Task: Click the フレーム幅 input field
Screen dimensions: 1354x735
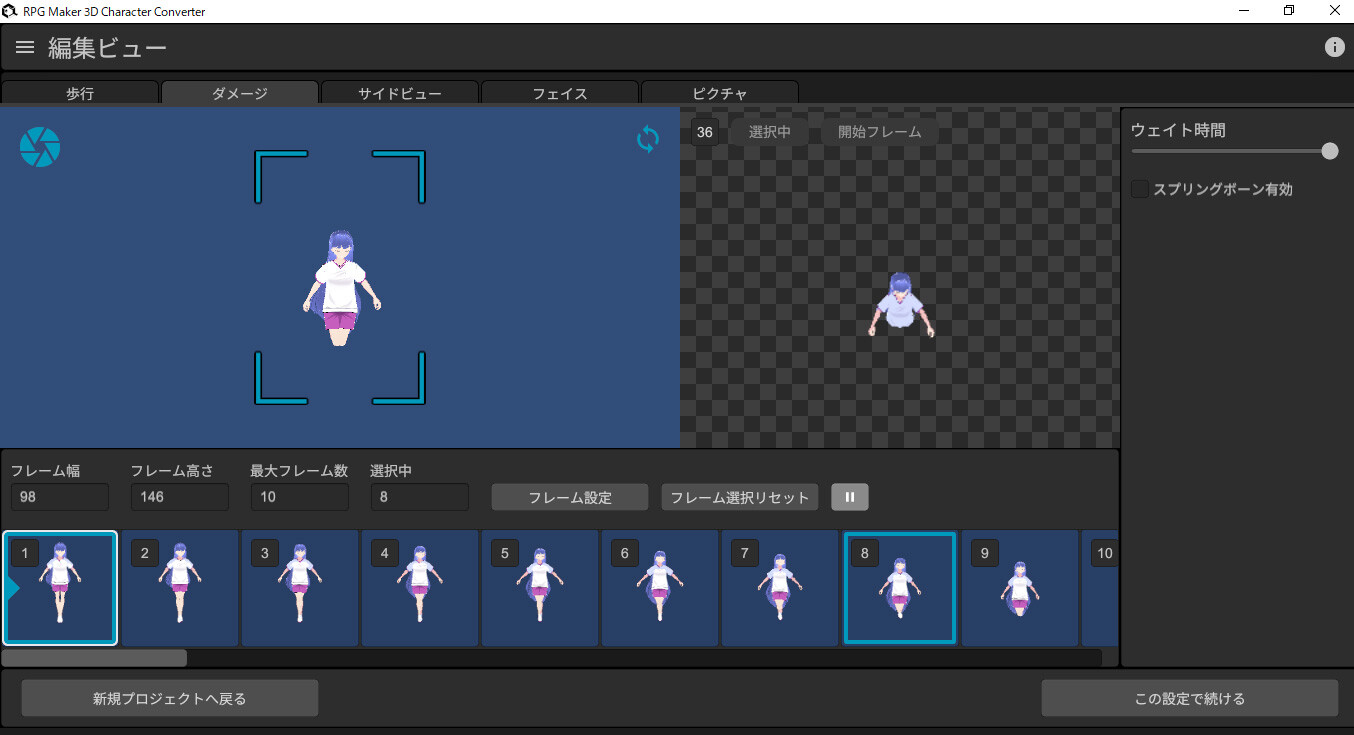Action: [59, 497]
